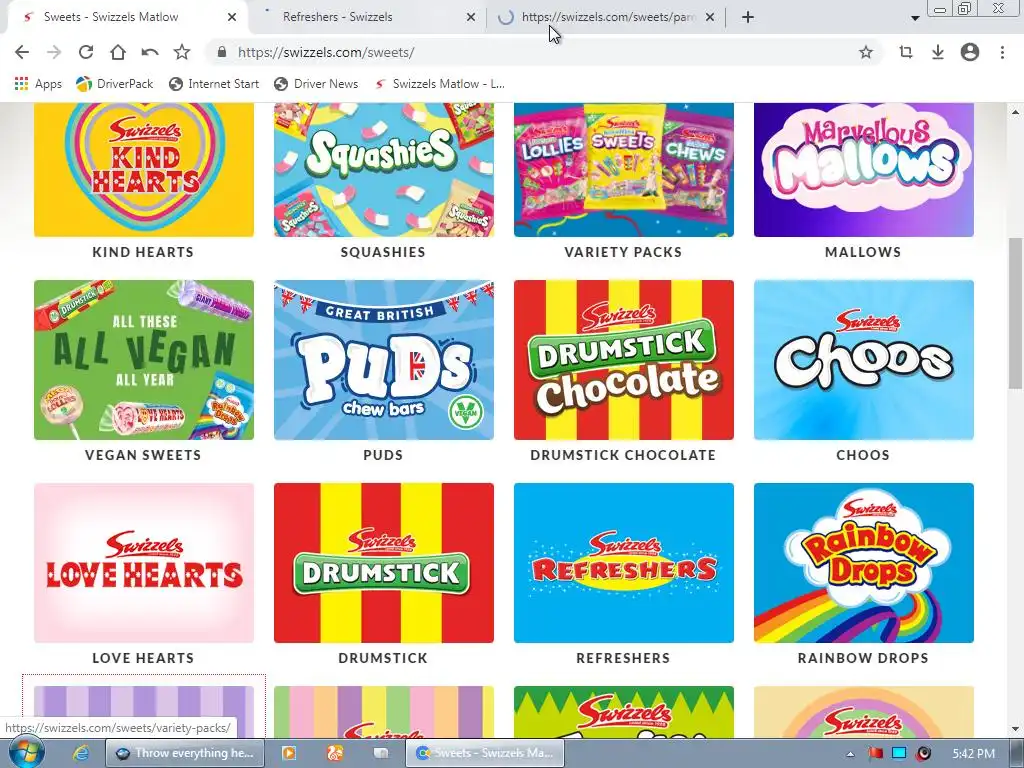The image size is (1024, 768).
Task: Click the scrollbar up arrow
Action: [x=1016, y=112]
